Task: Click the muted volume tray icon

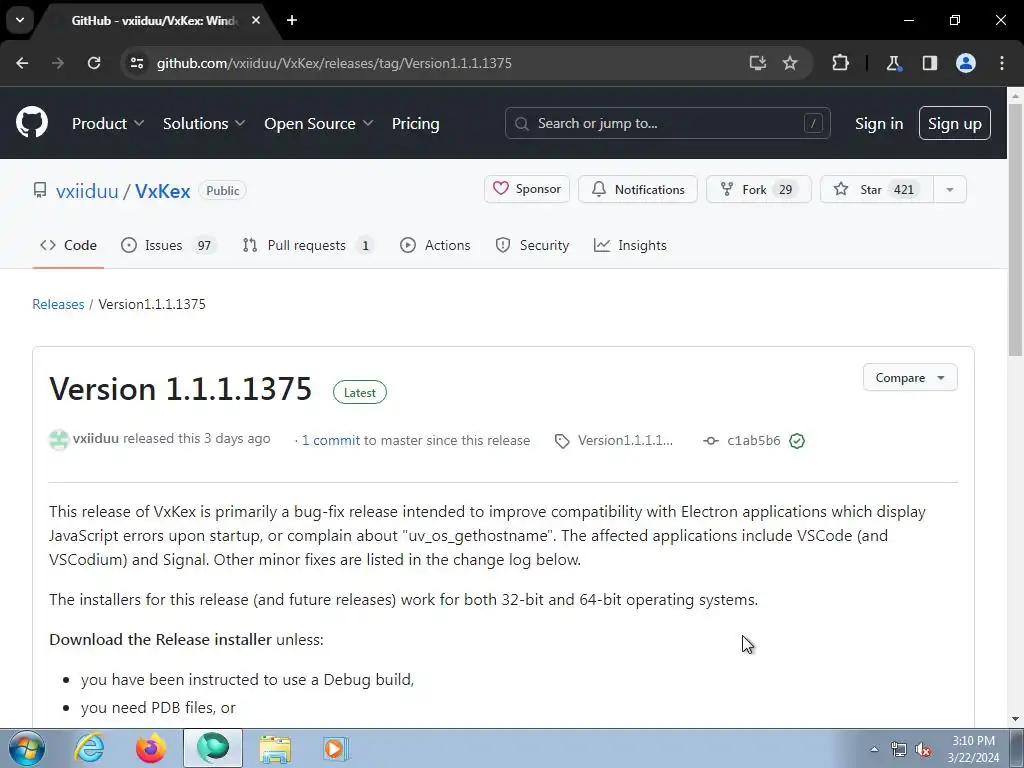Action: (923, 750)
